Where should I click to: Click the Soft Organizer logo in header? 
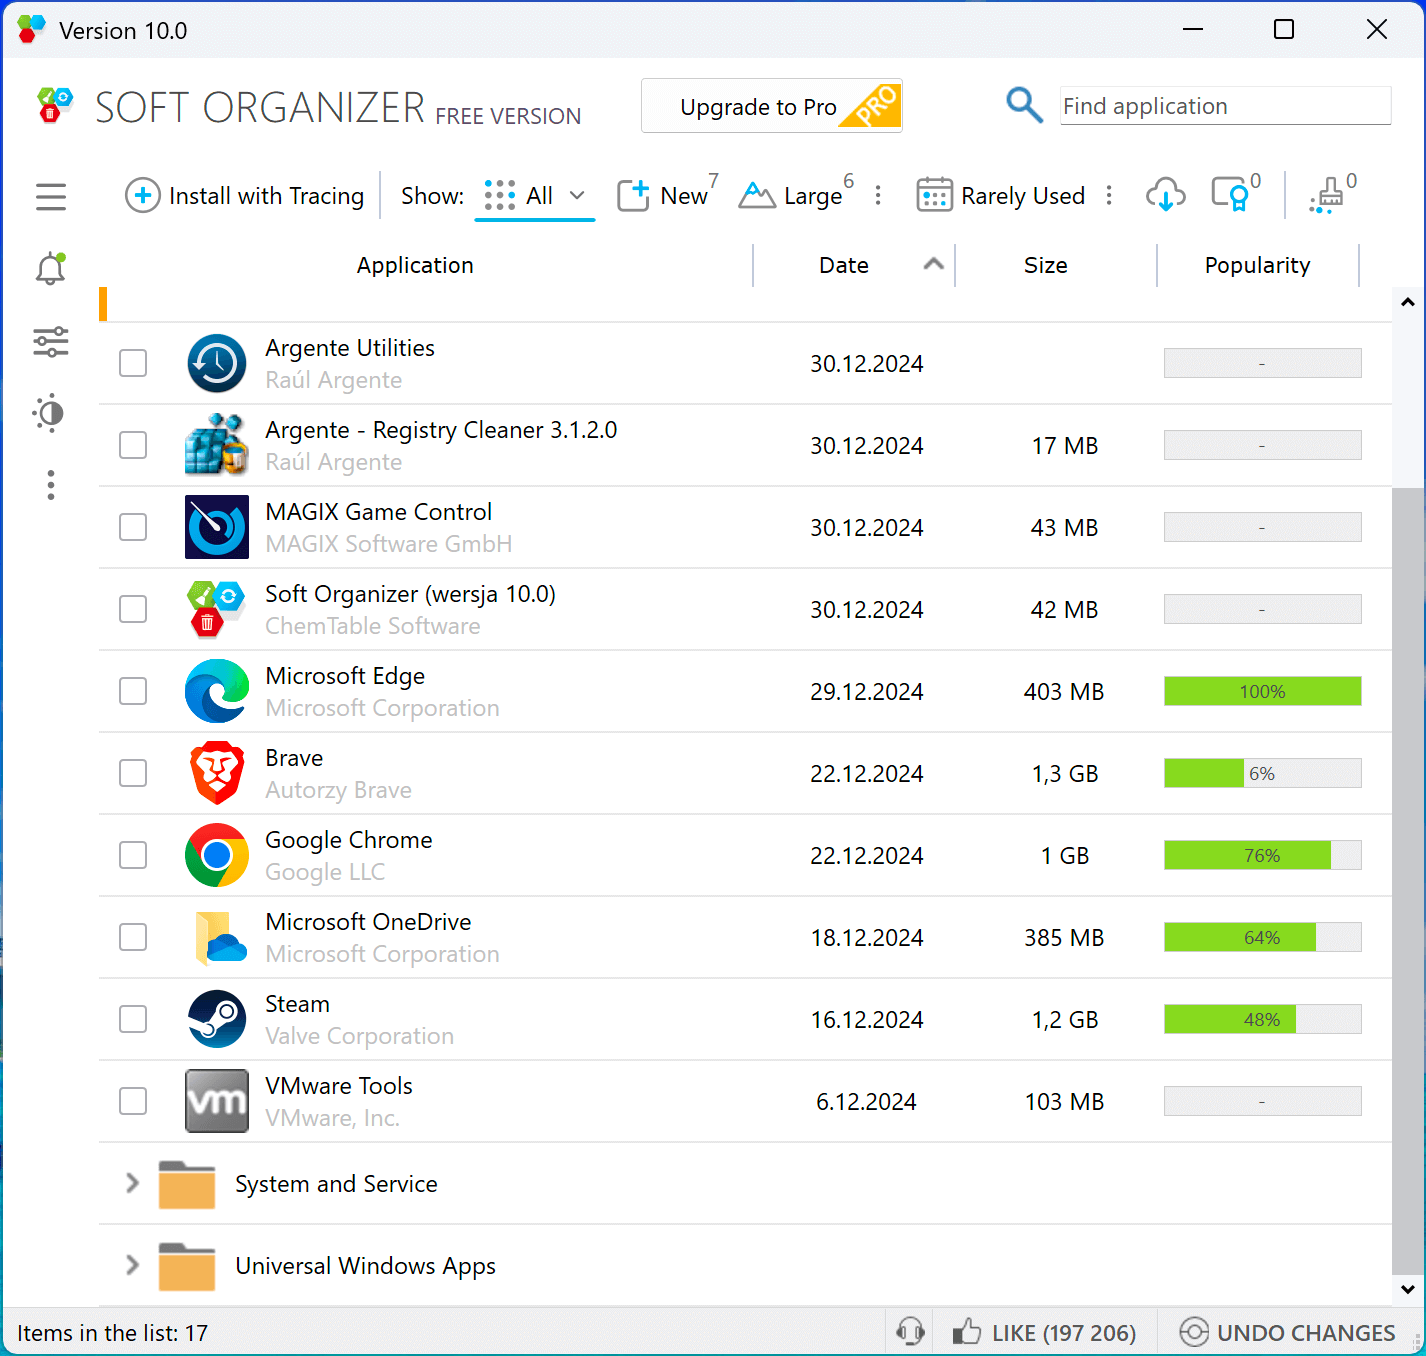pyautogui.click(x=55, y=105)
